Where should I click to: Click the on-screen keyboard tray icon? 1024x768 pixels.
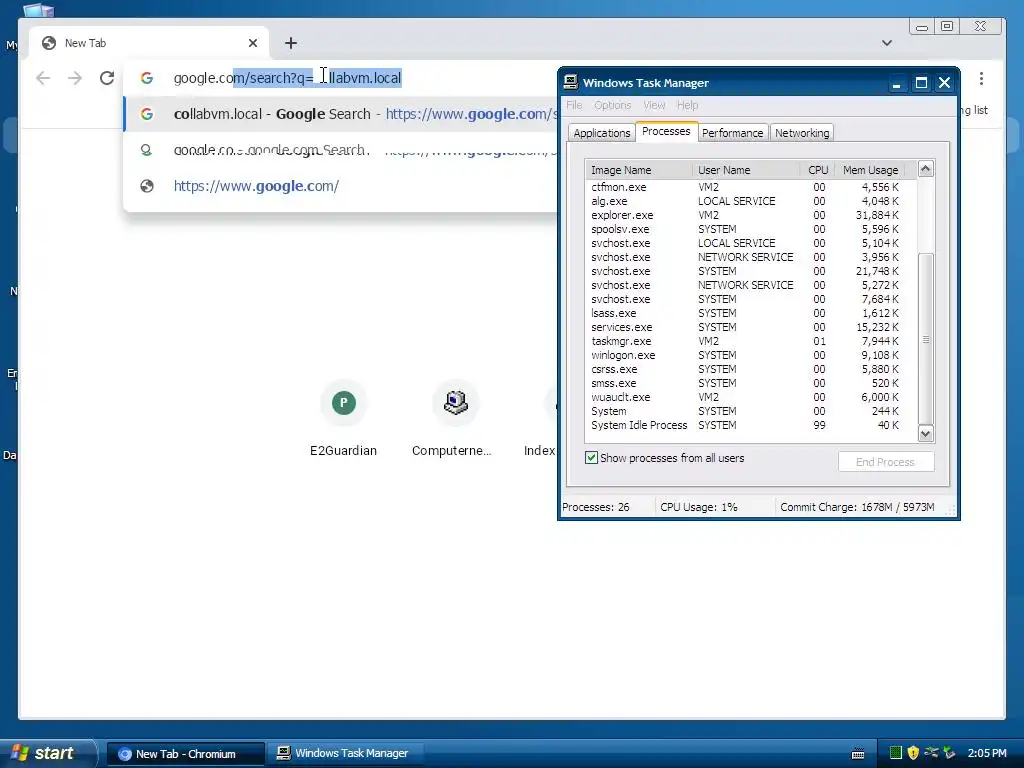click(858, 754)
